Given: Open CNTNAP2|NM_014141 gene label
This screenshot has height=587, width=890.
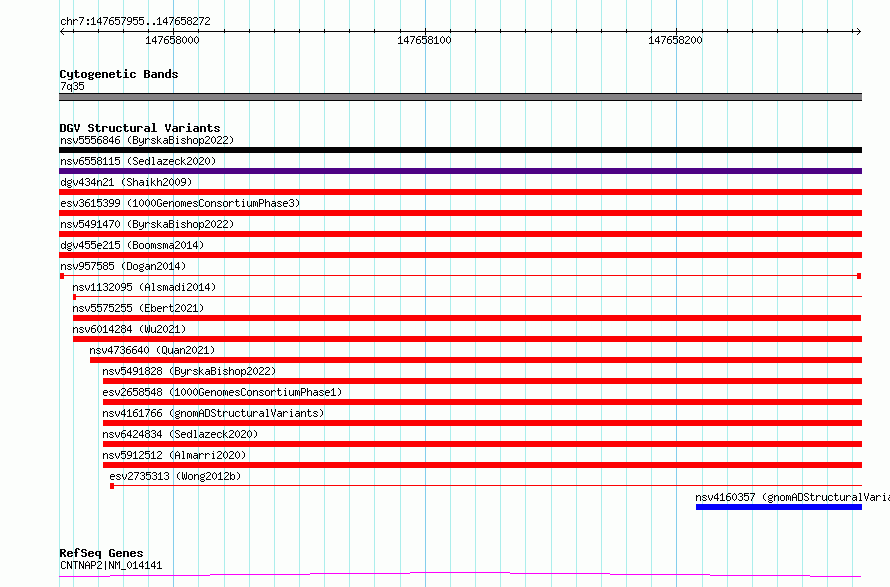Looking at the screenshot, I should 111,565.
